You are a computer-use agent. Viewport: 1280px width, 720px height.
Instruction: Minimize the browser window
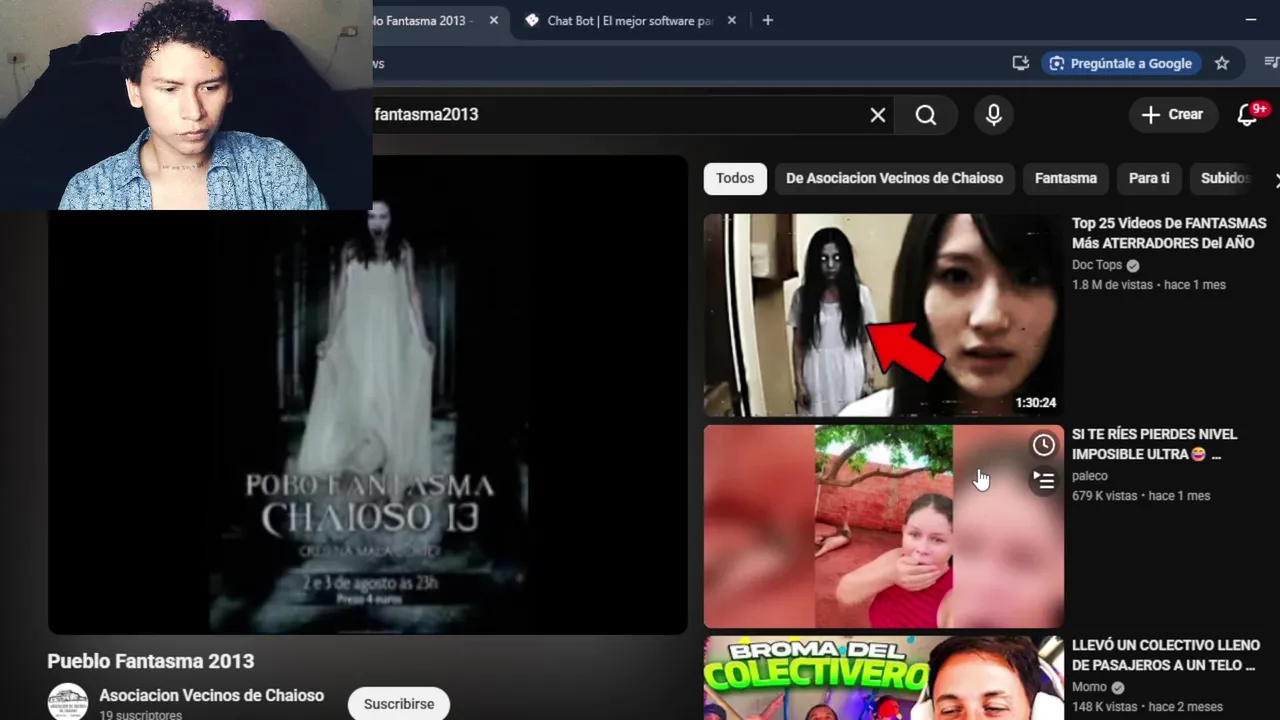[1250, 20]
